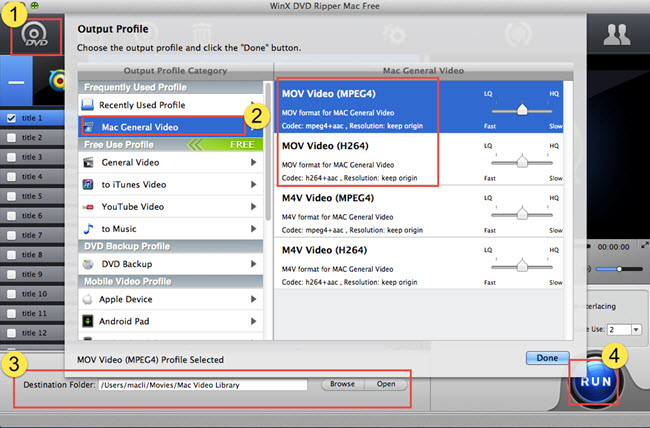Click the Recently Used Profile folder icon
This screenshot has width=650, height=428.
87,105
